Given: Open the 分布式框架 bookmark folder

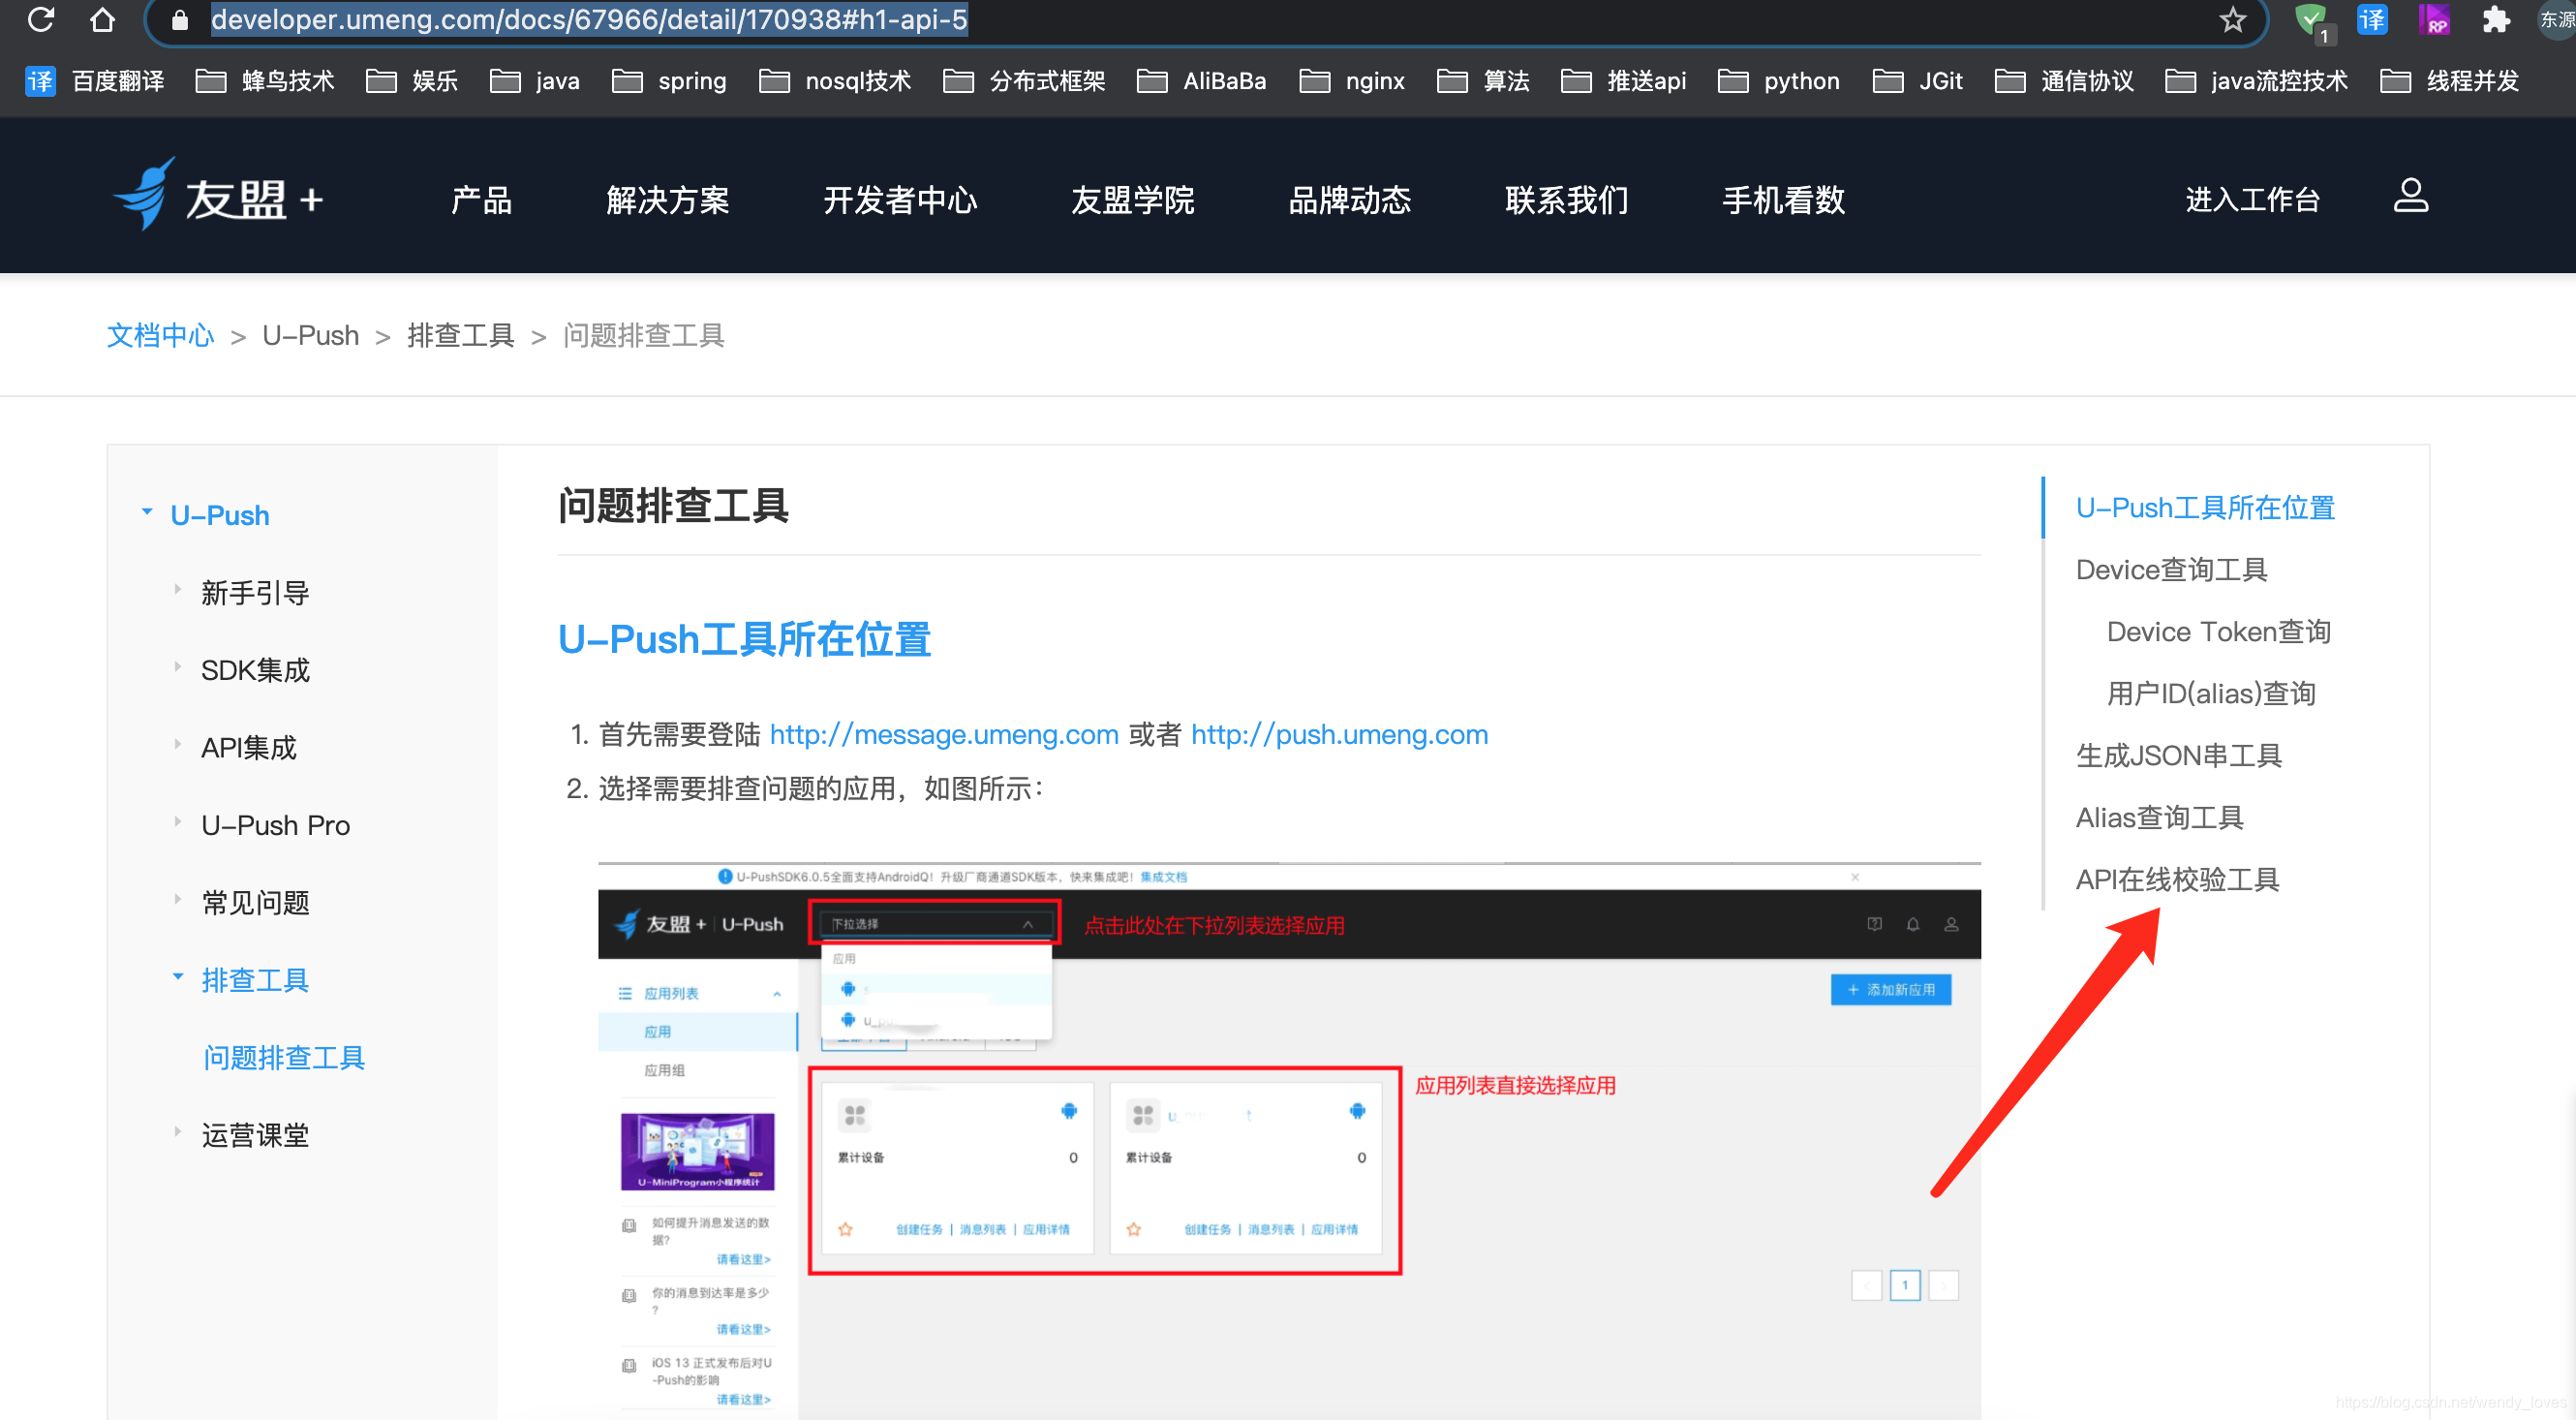Looking at the screenshot, I should click(1024, 81).
